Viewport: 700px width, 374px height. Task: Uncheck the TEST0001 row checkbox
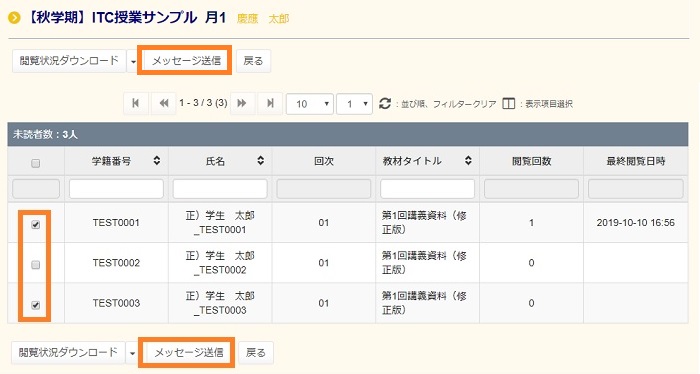click(x=36, y=224)
